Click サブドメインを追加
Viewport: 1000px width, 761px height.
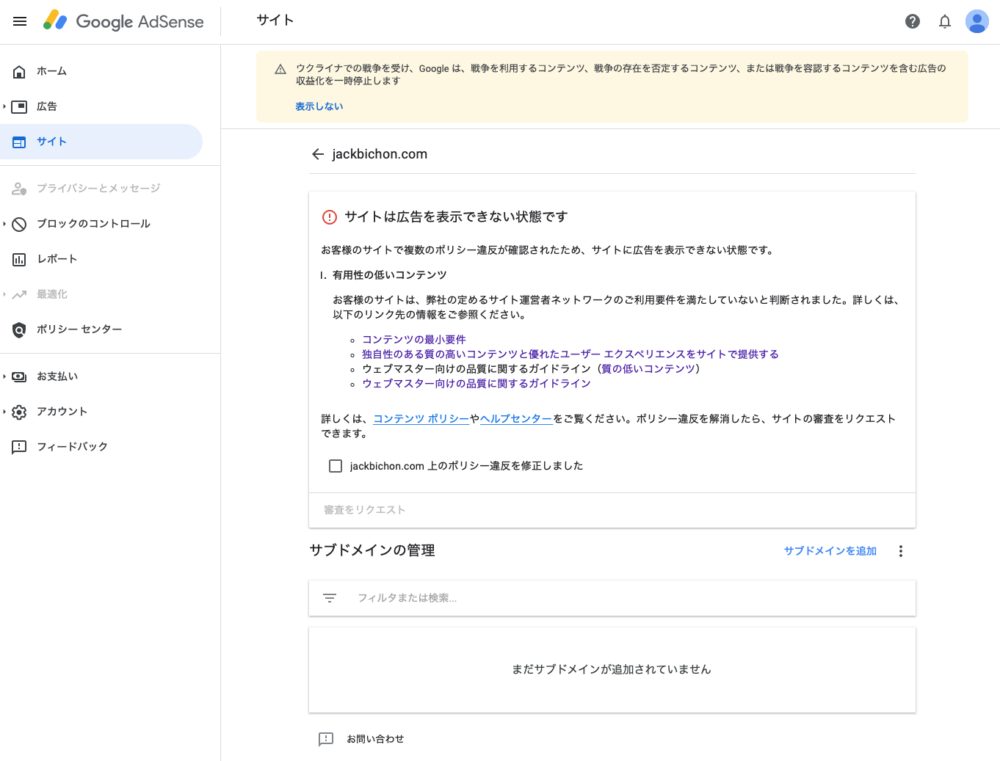pyautogui.click(x=830, y=551)
